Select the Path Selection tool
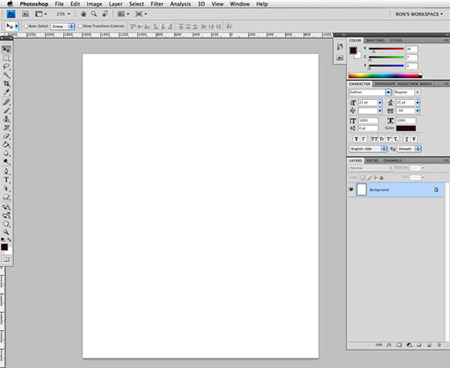Image resolution: width=450 pixels, height=368 pixels. coord(6,189)
